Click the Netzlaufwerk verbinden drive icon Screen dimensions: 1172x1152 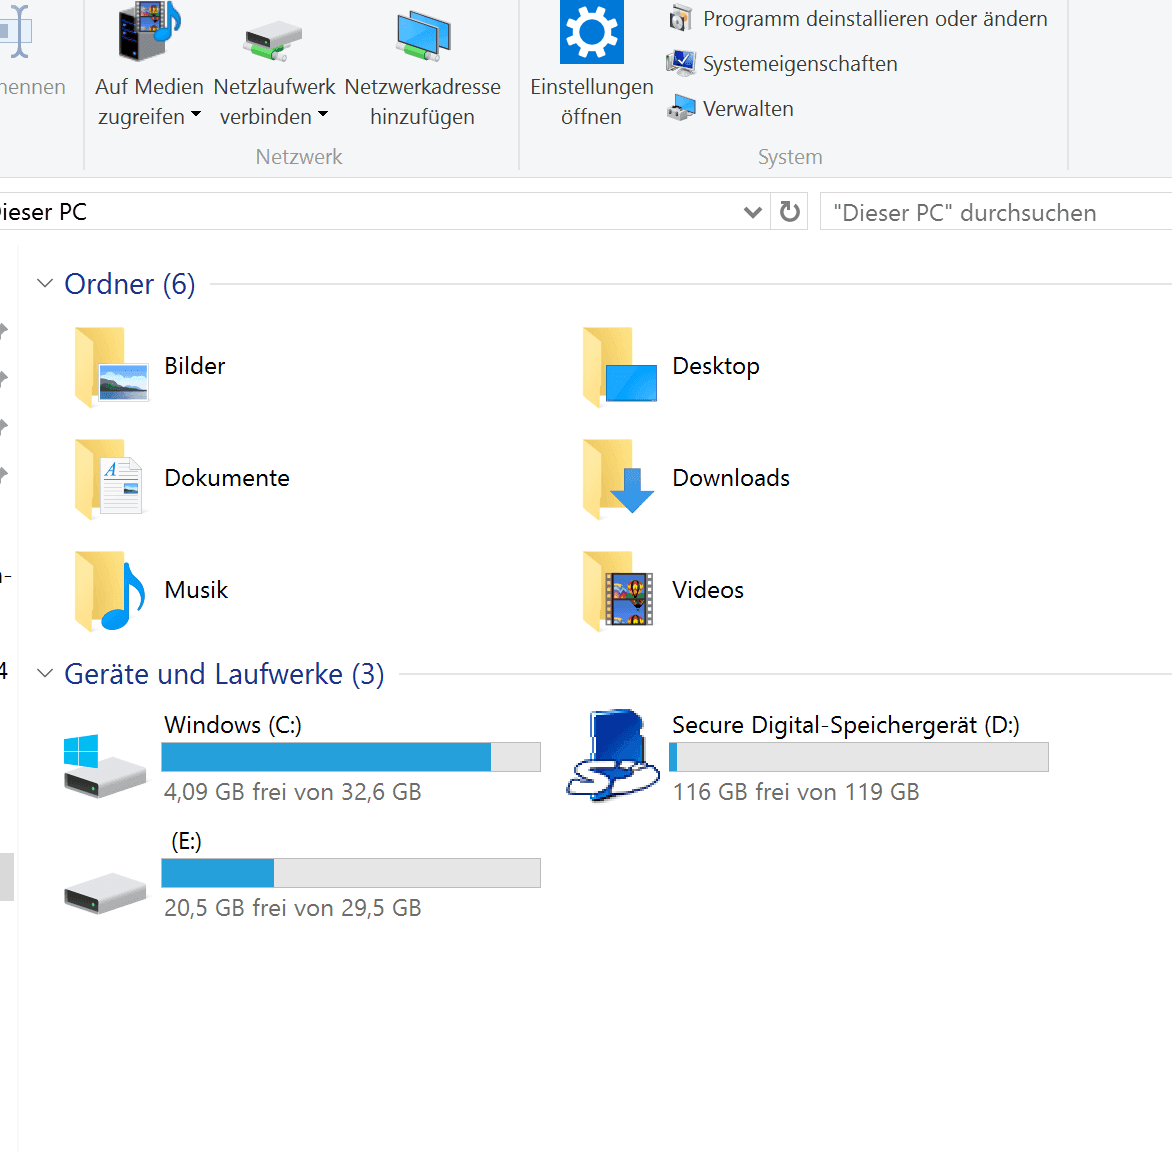(x=273, y=40)
